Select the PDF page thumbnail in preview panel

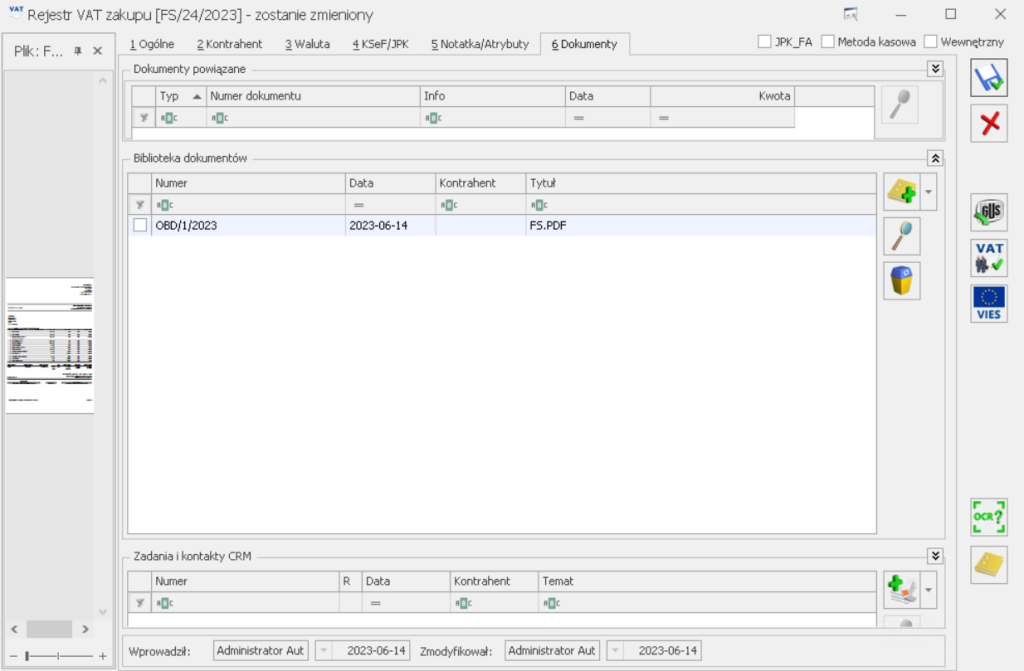click(50, 345)
